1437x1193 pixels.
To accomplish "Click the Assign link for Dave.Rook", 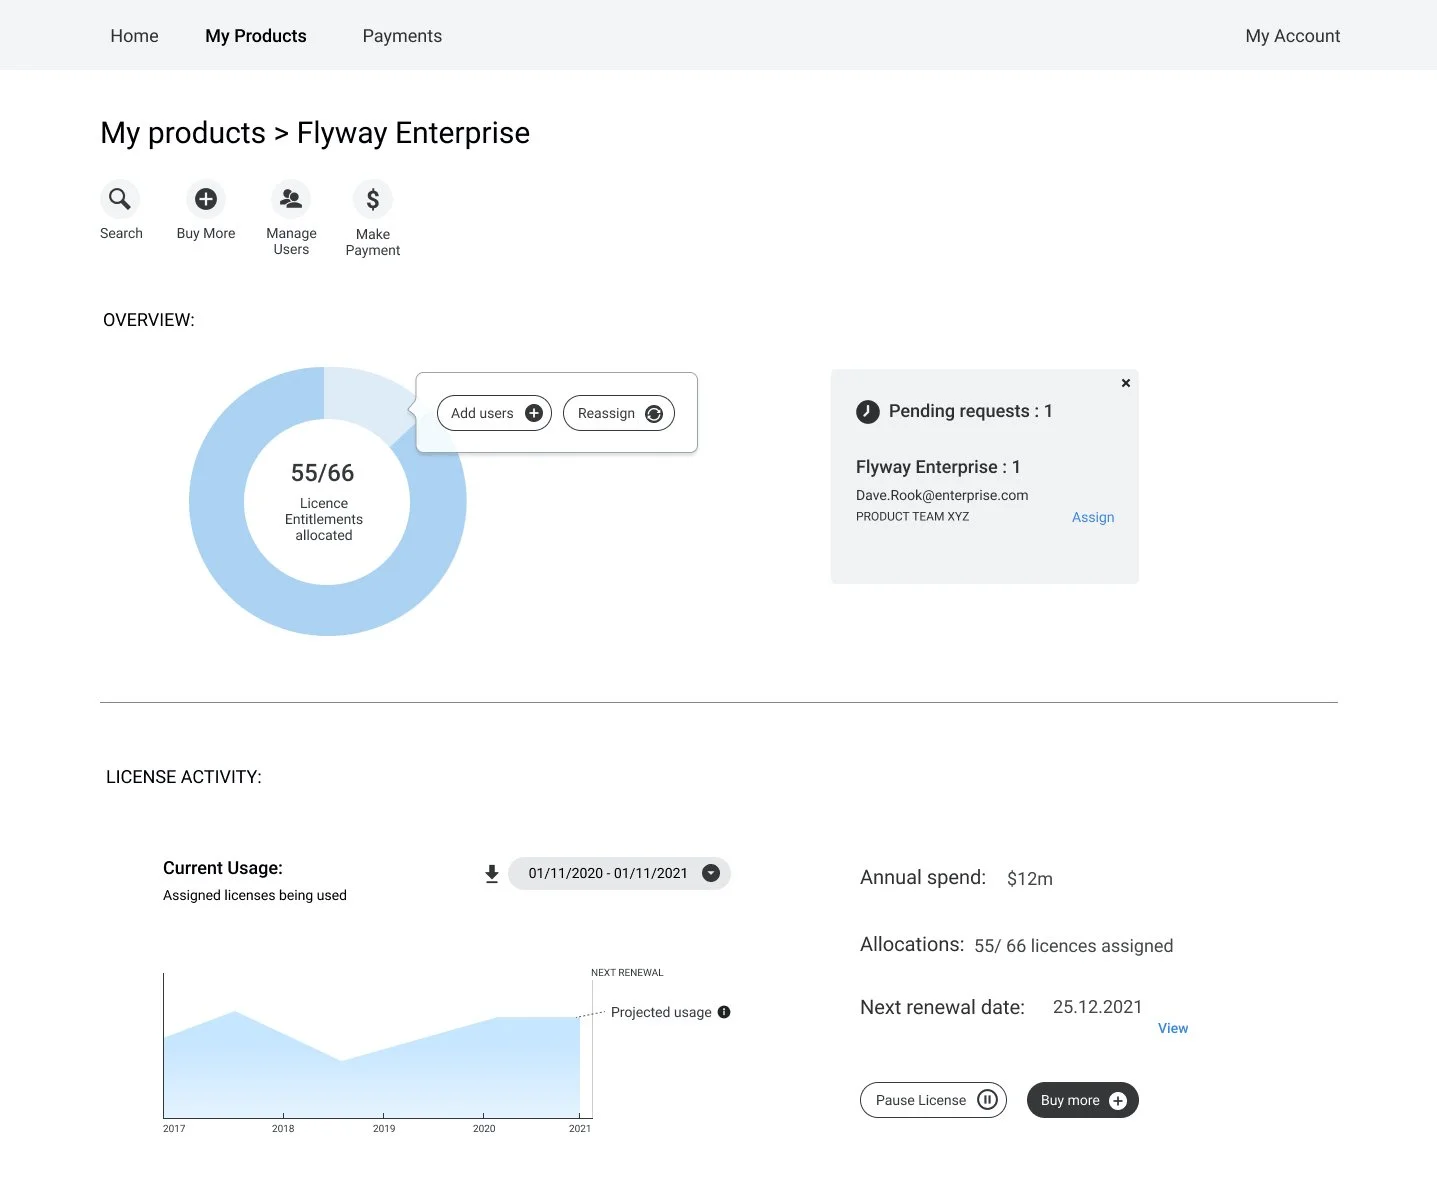I will tap(1093, 517).
